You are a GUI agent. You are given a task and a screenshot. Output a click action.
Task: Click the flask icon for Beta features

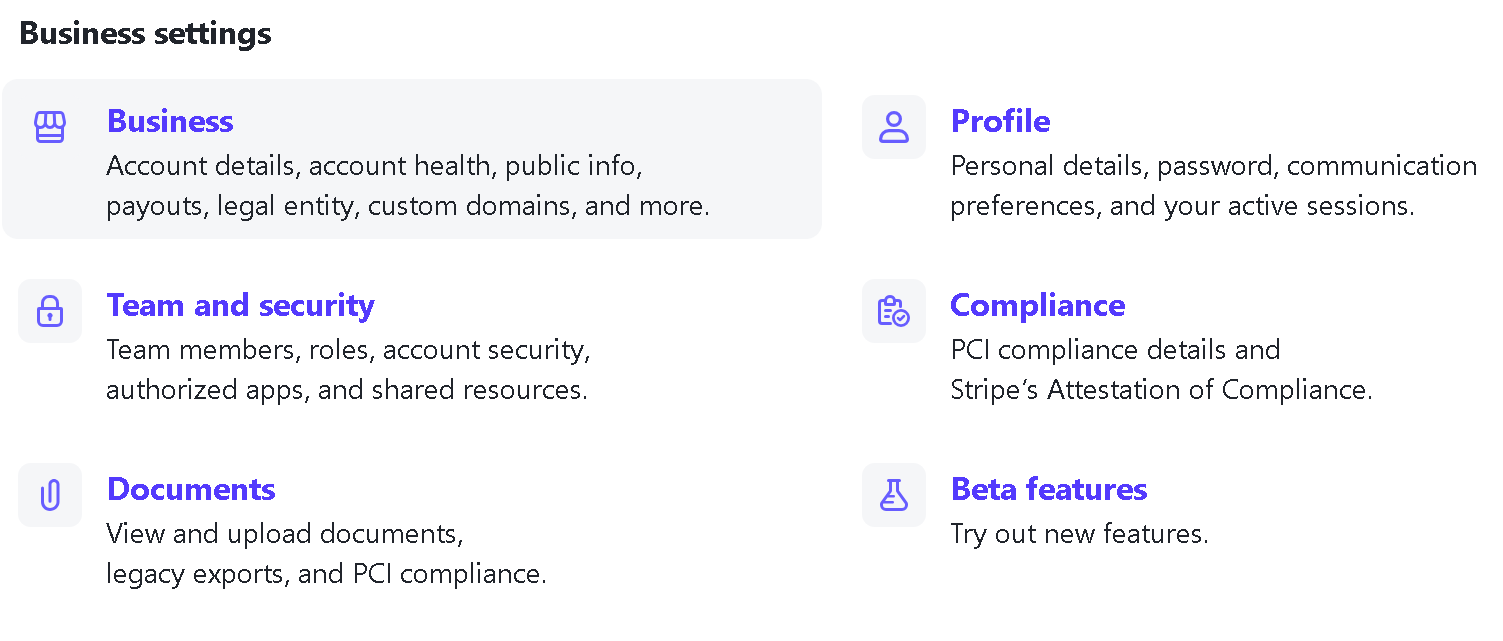coord(894,495)
